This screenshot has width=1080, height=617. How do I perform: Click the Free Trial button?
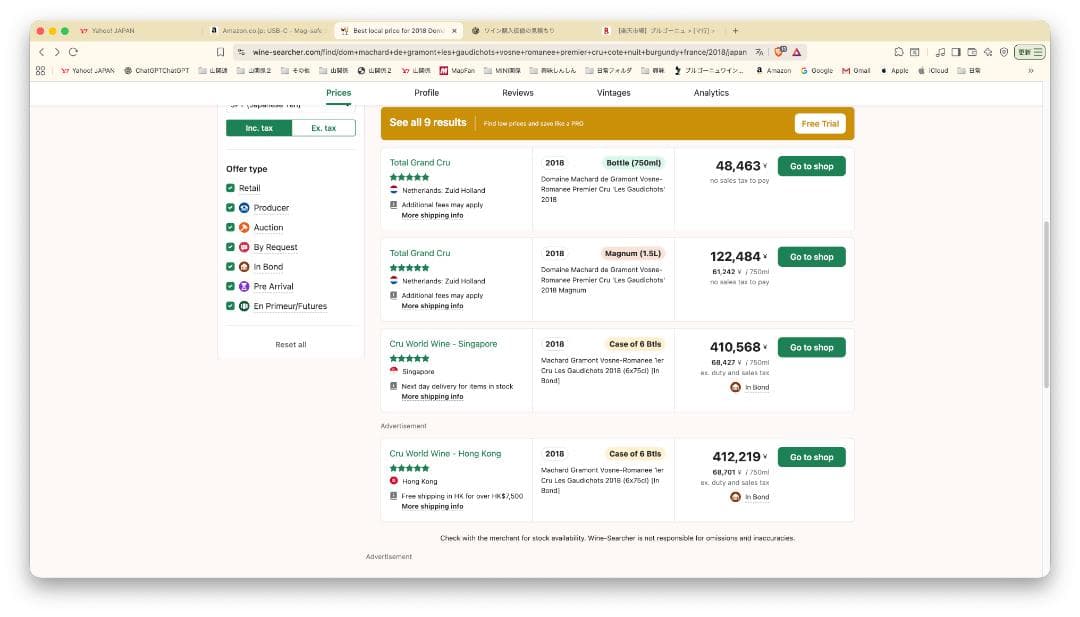coord(820,124)
